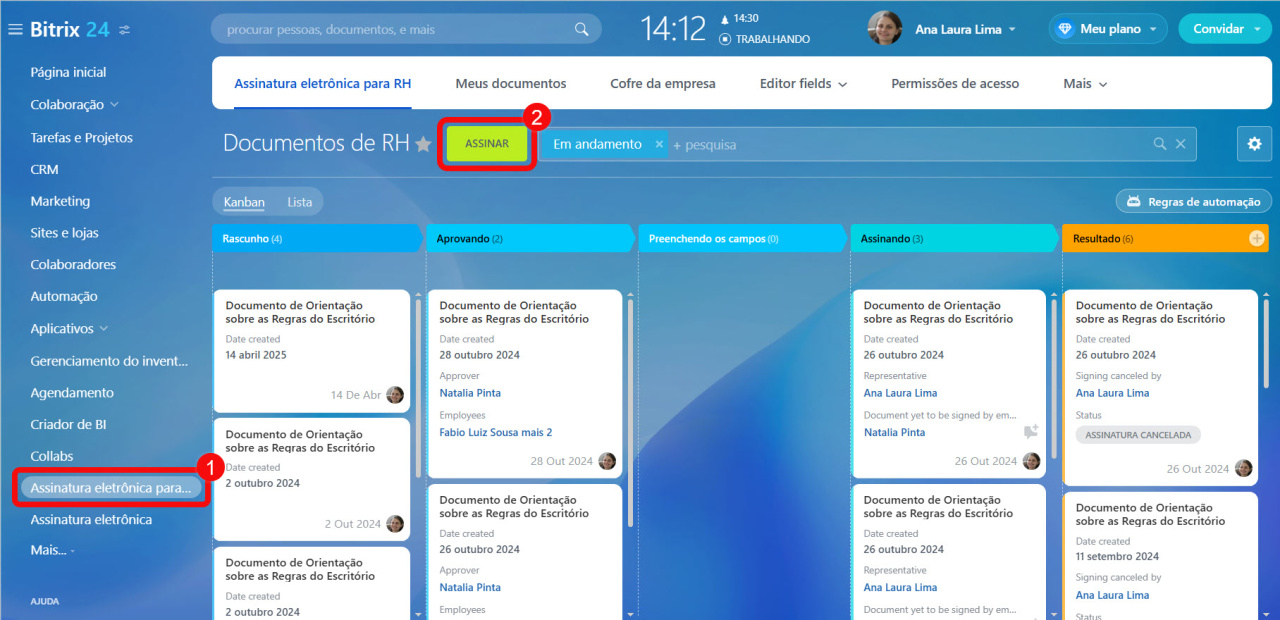This screenshot has height=620, width=1280.
Task: Select the Kanban view
Action: tap(244, 202)
